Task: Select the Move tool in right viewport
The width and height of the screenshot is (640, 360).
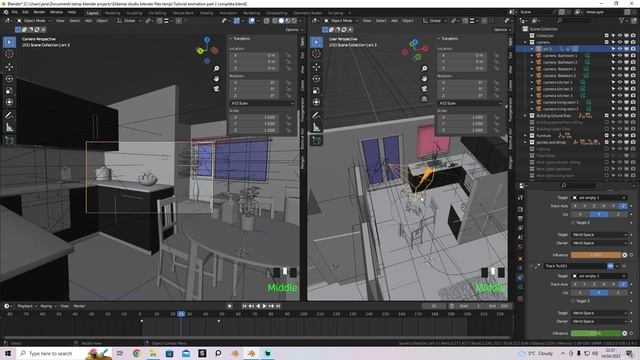Action: [x=316, y=67]
